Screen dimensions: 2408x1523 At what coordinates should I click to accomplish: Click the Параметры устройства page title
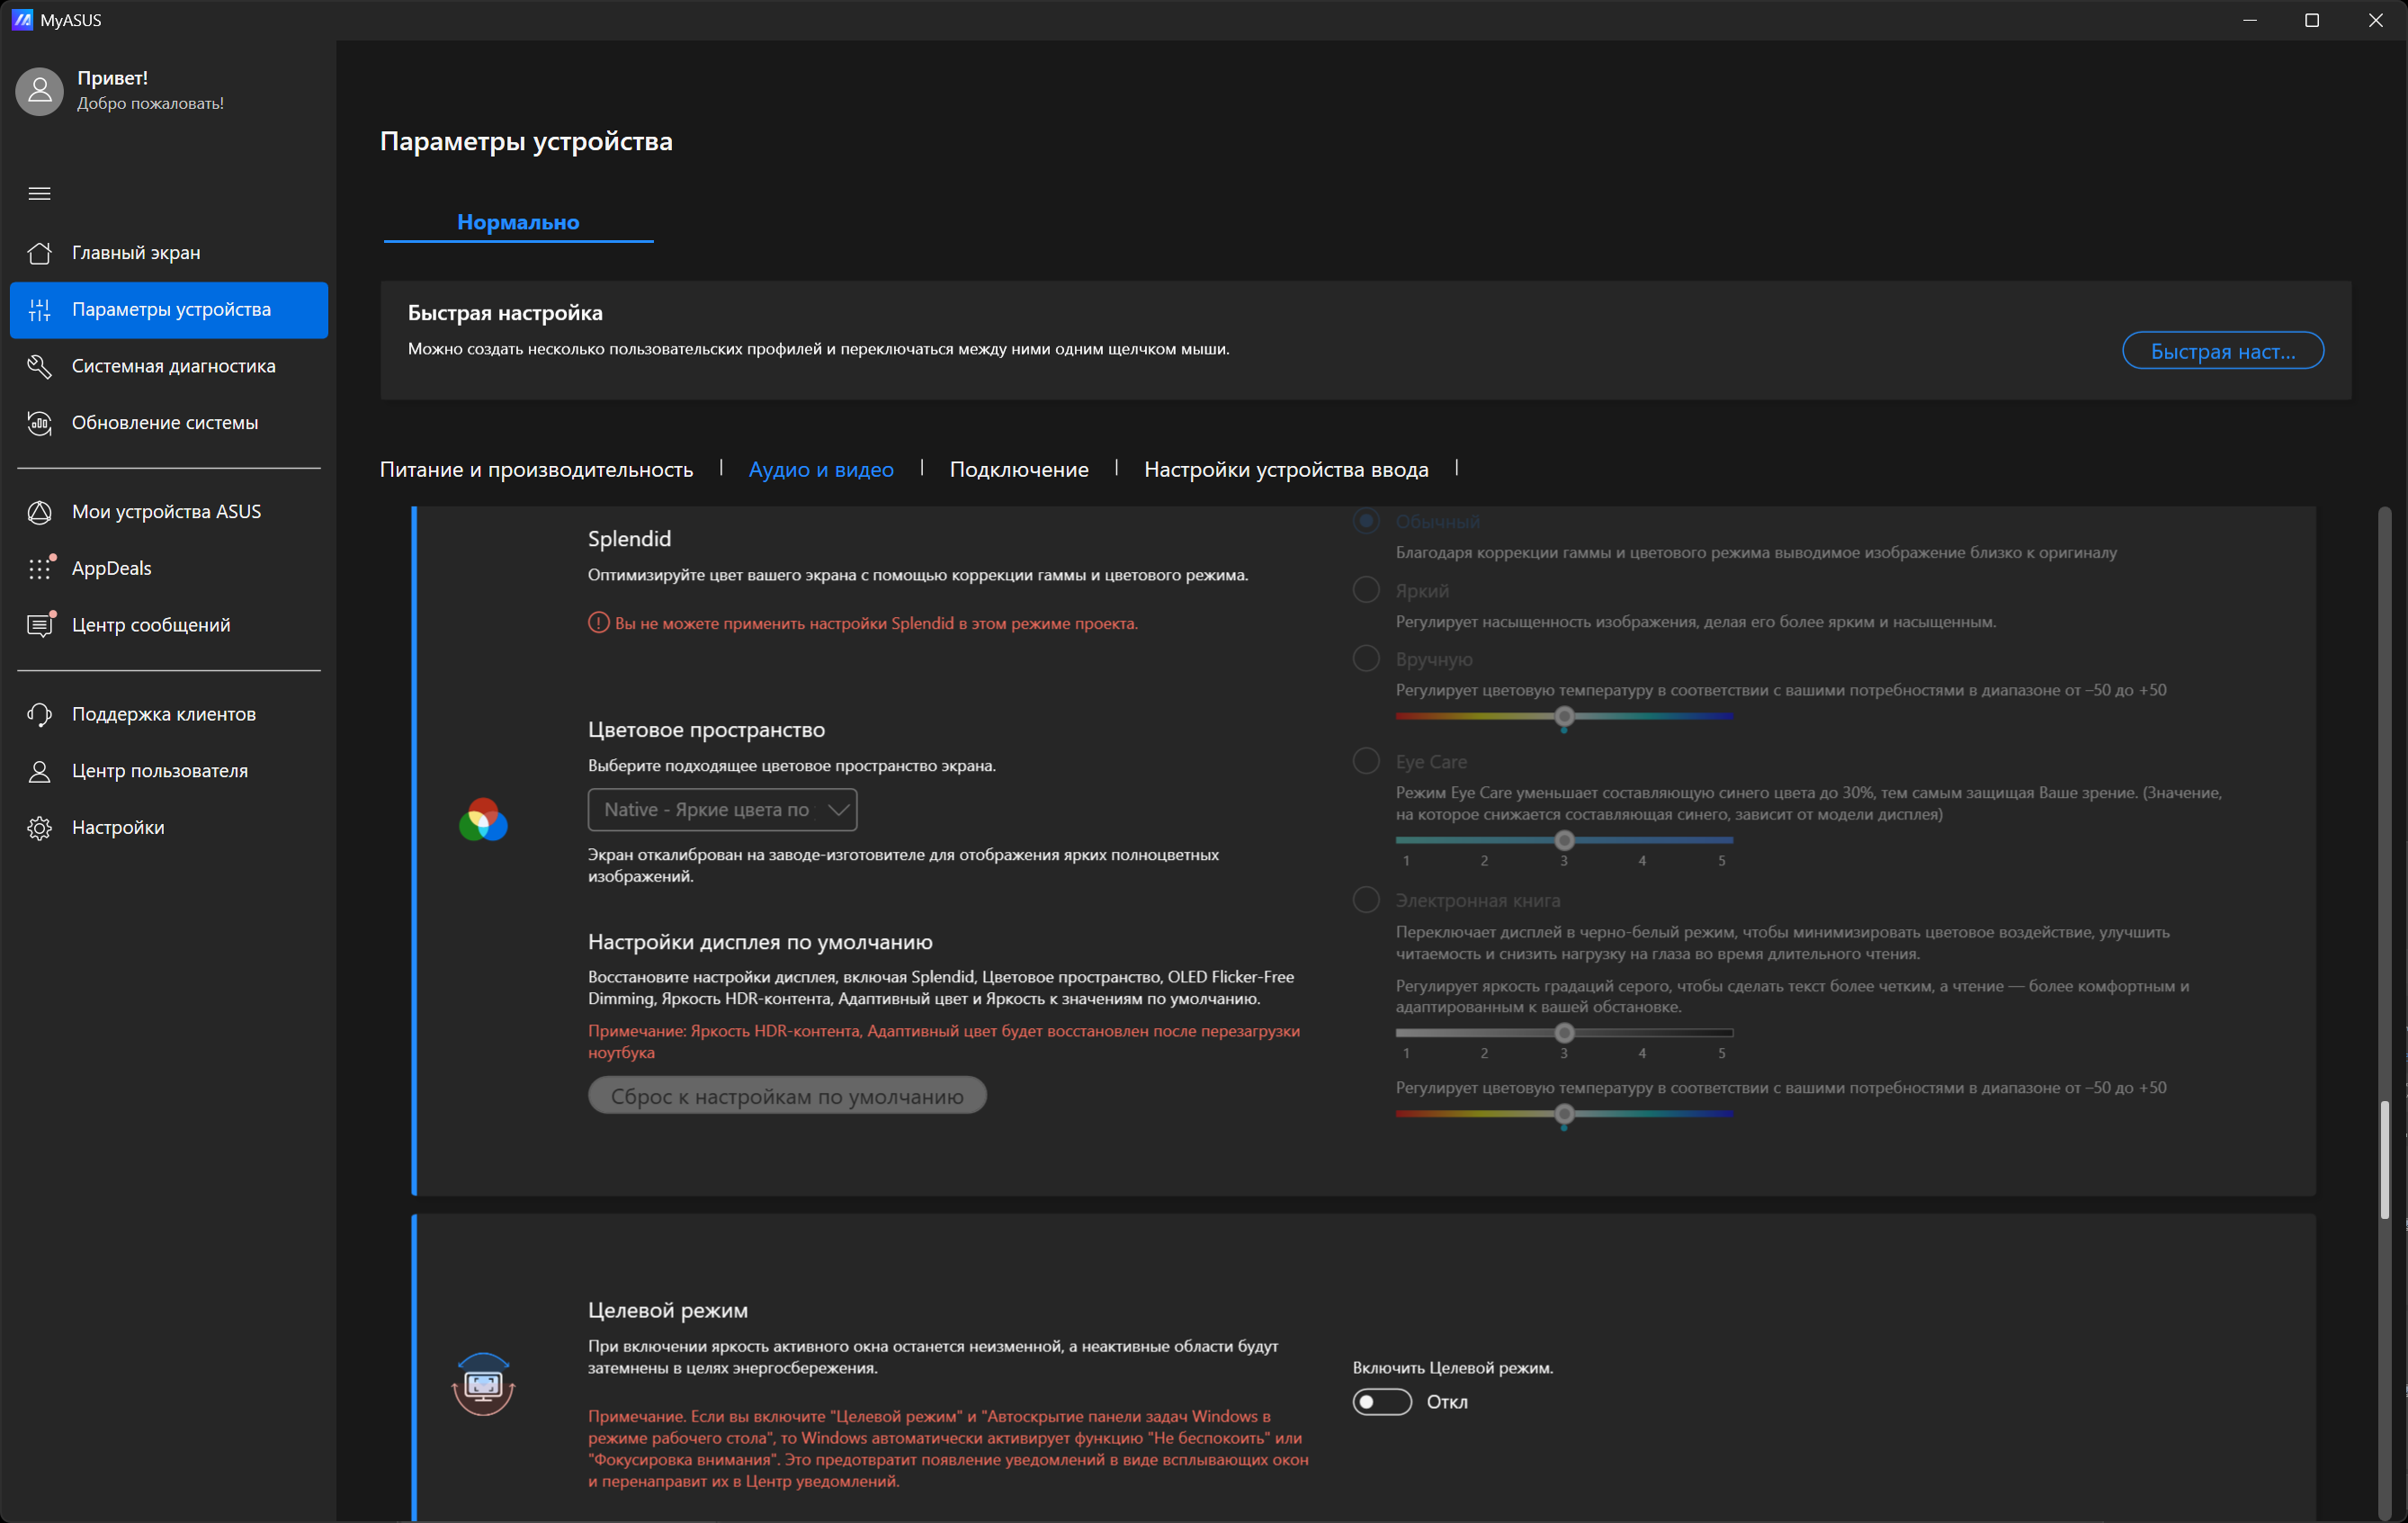526,141
